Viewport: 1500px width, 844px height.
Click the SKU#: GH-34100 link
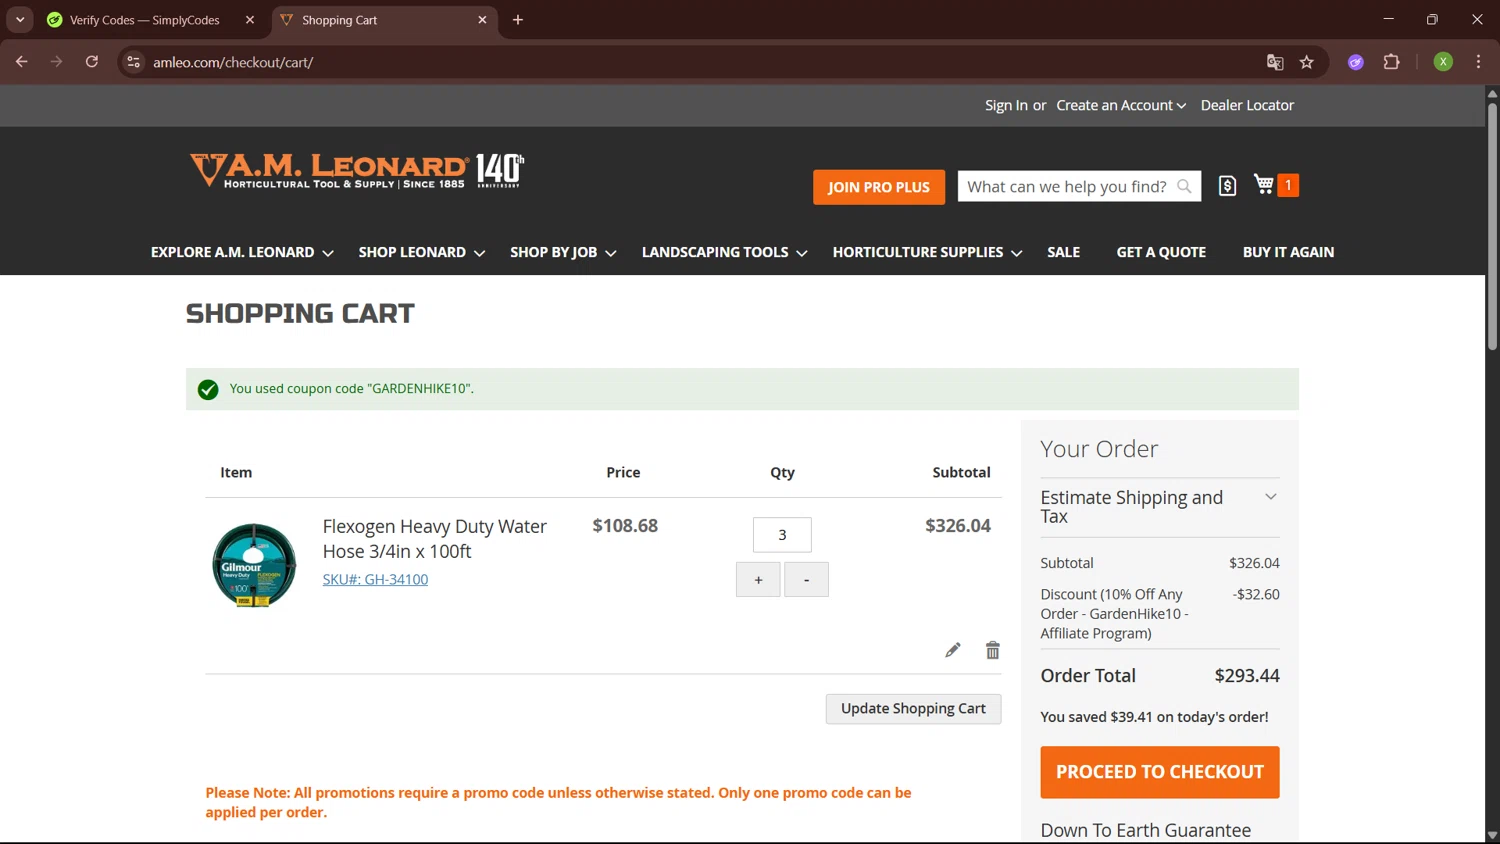pos(375,580)
